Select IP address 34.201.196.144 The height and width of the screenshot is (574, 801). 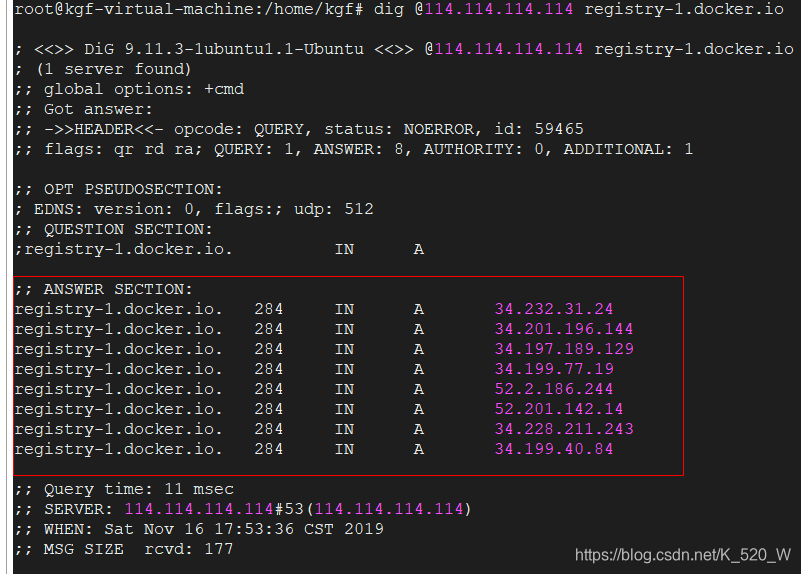click(564, 329)
